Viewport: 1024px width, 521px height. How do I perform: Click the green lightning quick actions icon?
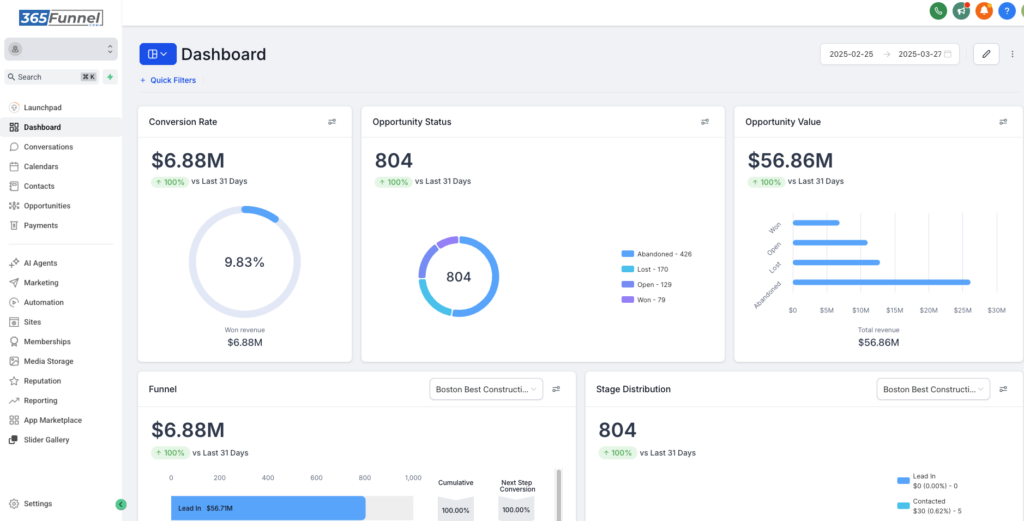(110, 77)
